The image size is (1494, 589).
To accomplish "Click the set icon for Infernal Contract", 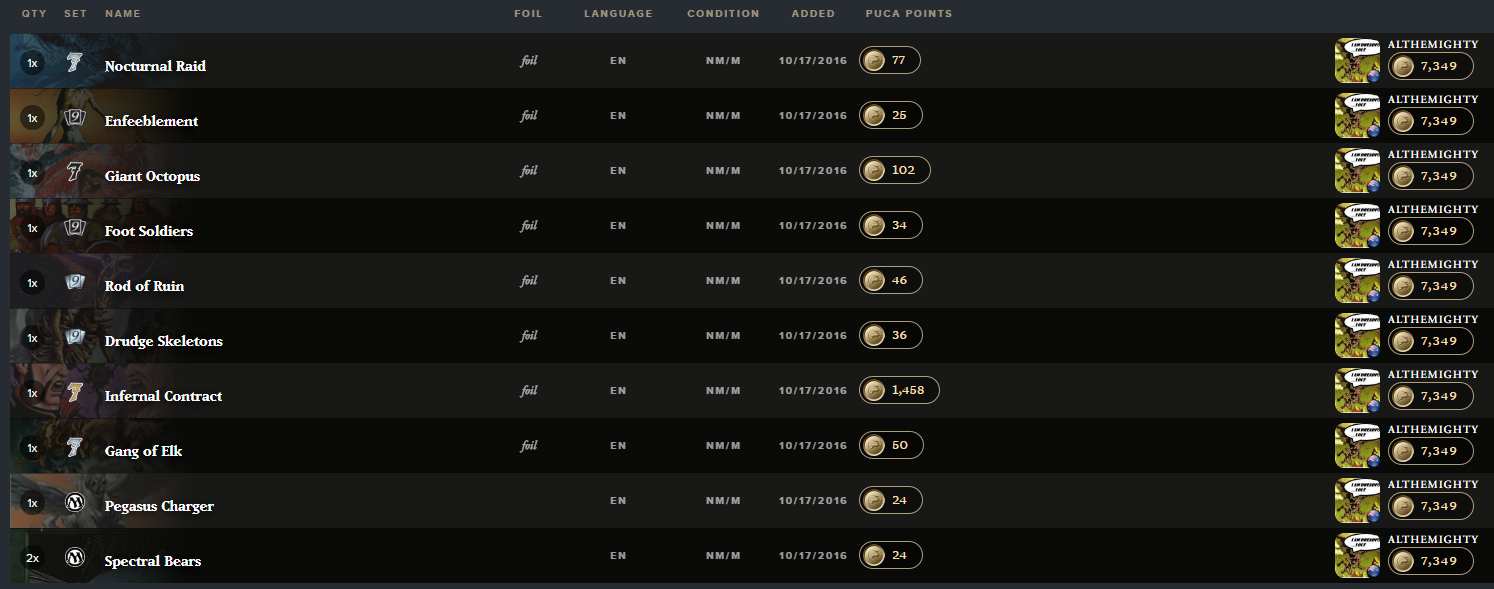I will point(75,393).
